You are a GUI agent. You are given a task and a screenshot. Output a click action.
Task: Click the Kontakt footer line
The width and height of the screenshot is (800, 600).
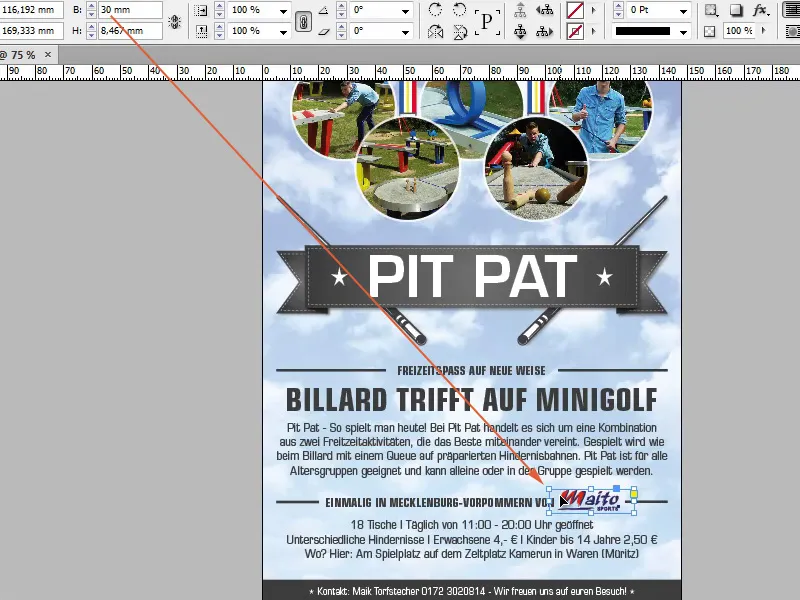coord(471,591)
